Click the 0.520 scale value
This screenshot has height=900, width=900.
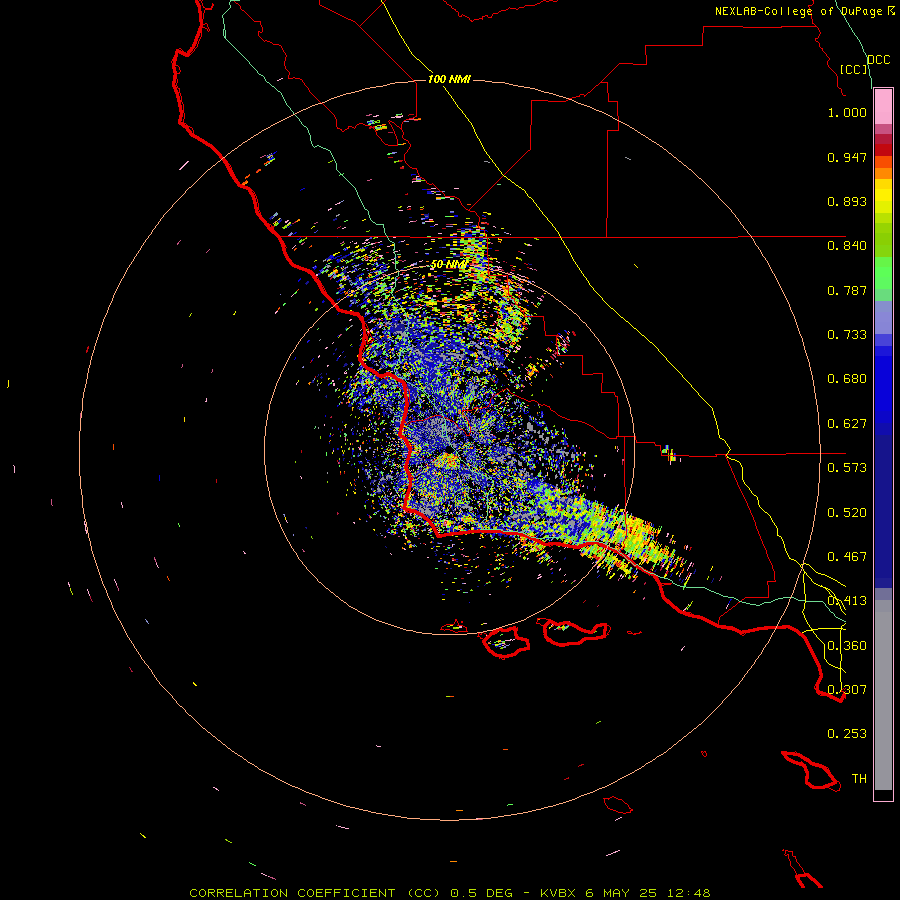click(847, 513)
